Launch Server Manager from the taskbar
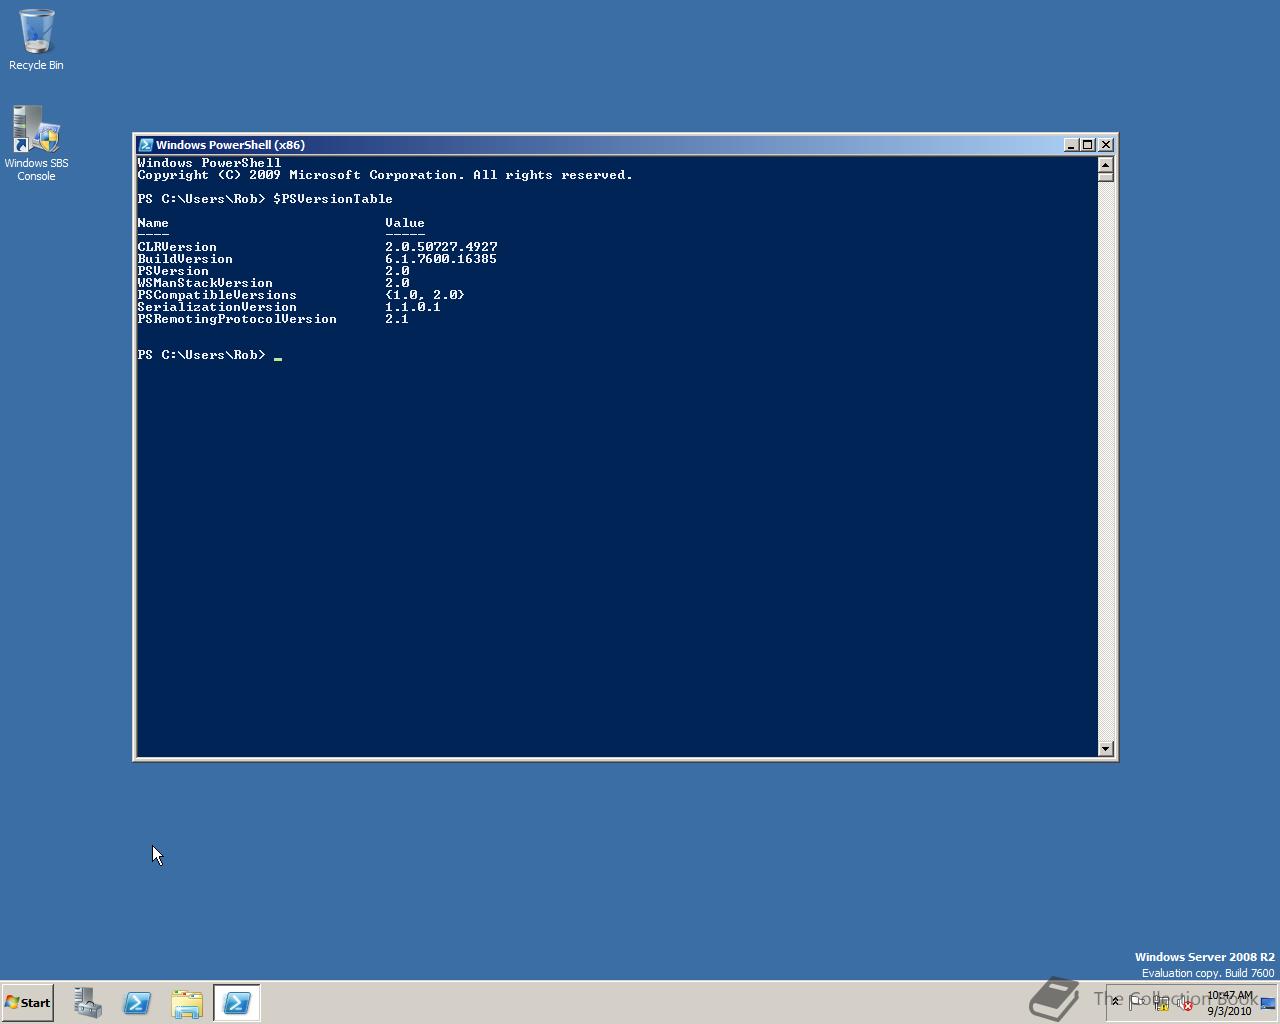 (x=87, y=1003)
